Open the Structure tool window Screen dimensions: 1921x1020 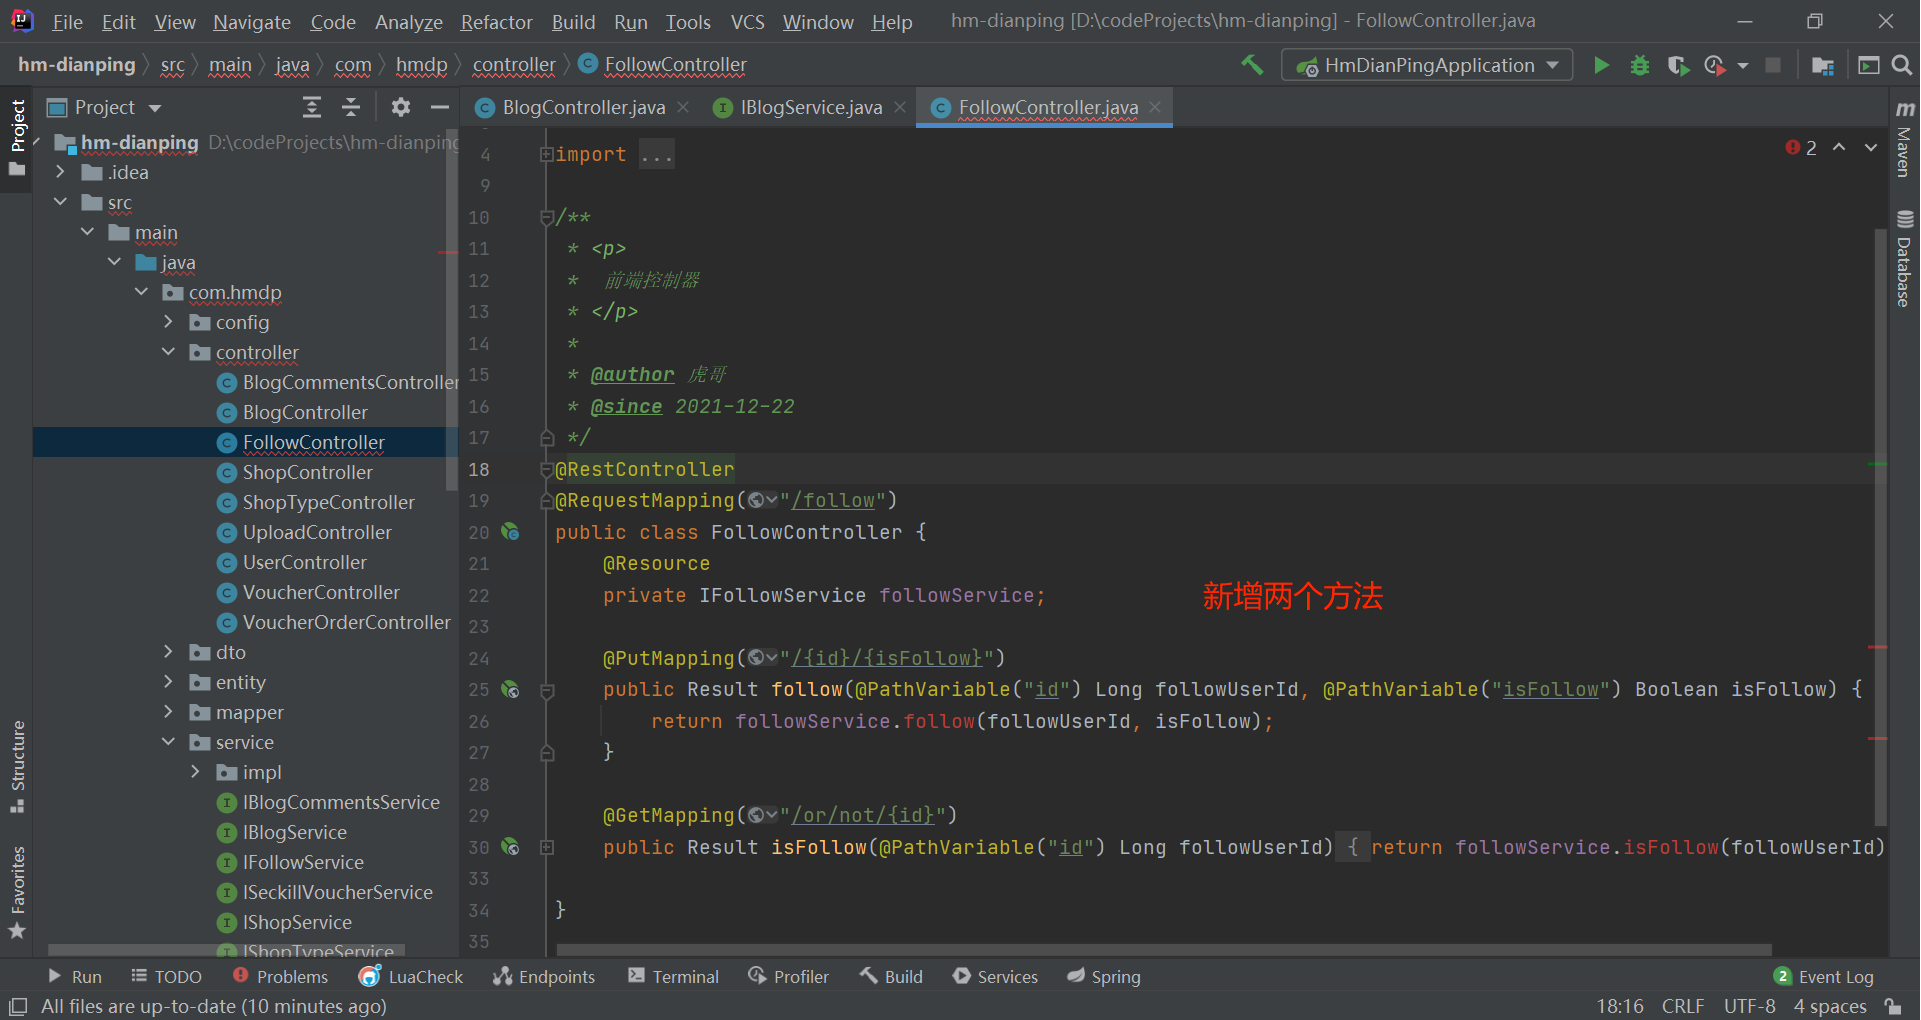point(17,767)
